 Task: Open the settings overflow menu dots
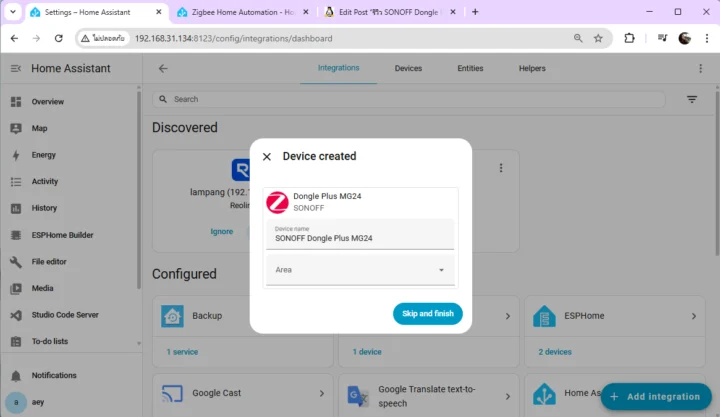click(x=700, y=68)
